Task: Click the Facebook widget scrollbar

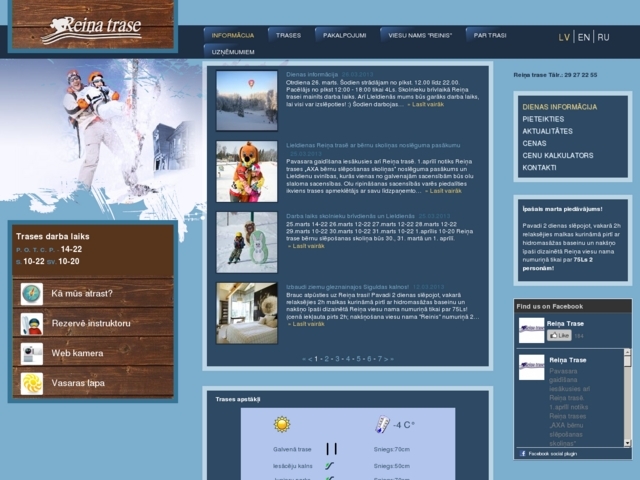Action: pos(627,400)
